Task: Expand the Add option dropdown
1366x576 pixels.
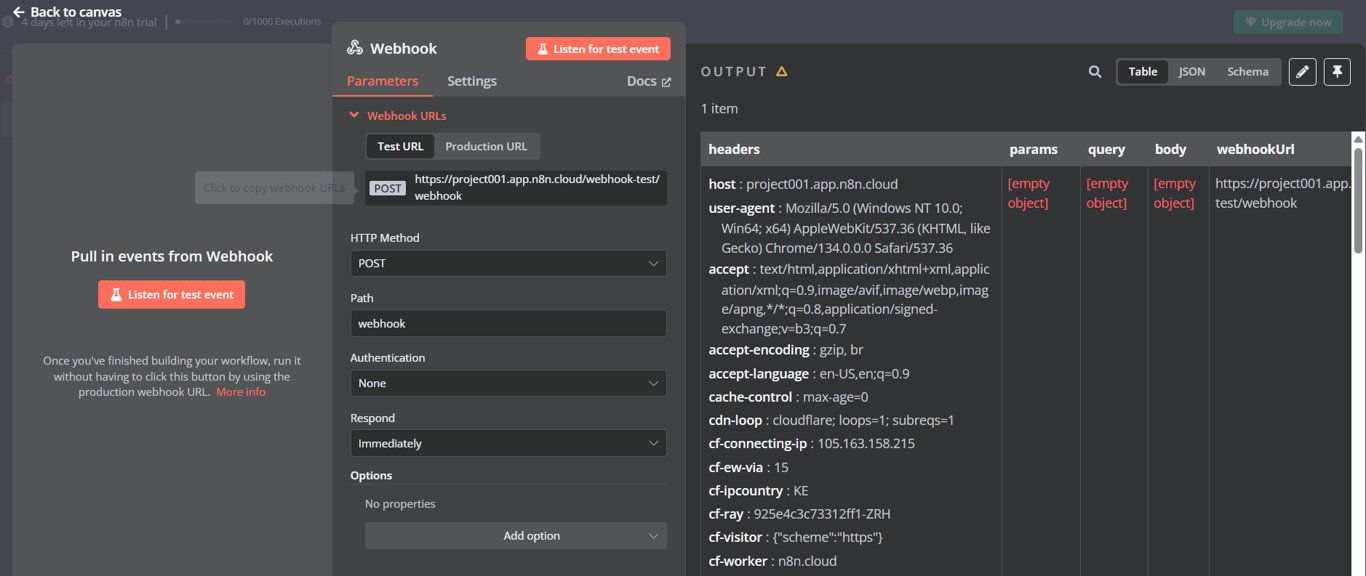Action: pyautogui.click(x=515, y=535)
